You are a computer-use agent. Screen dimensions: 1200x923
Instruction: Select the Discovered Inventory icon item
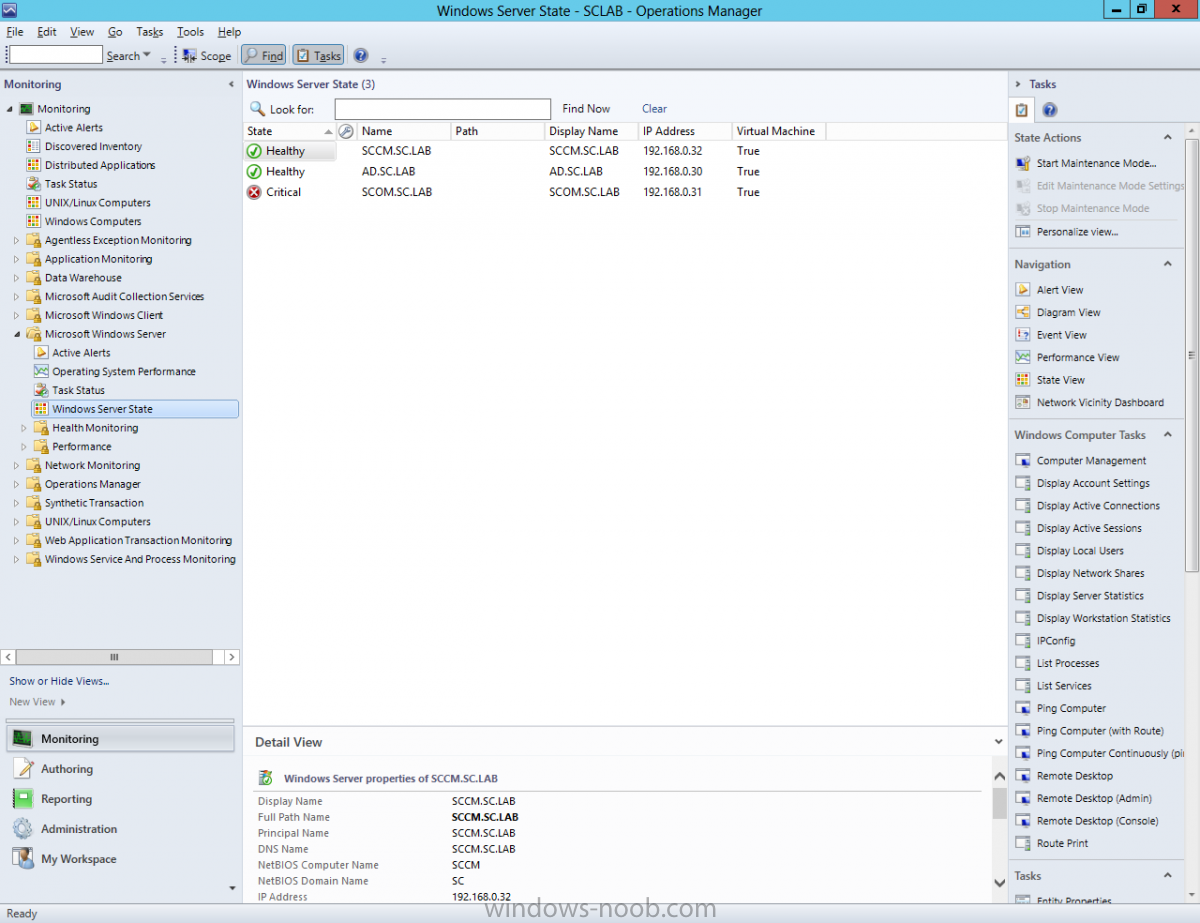pos(34,147)
